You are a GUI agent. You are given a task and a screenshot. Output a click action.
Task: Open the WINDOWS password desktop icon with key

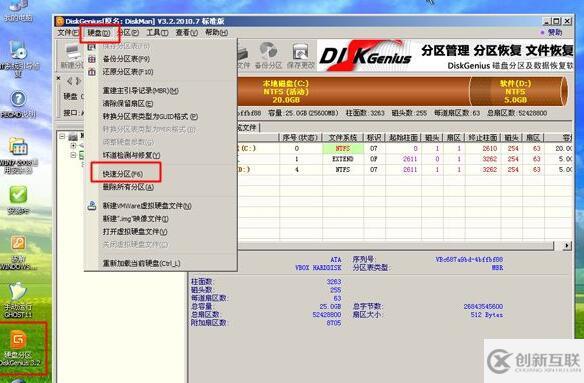tap(18, 253)
